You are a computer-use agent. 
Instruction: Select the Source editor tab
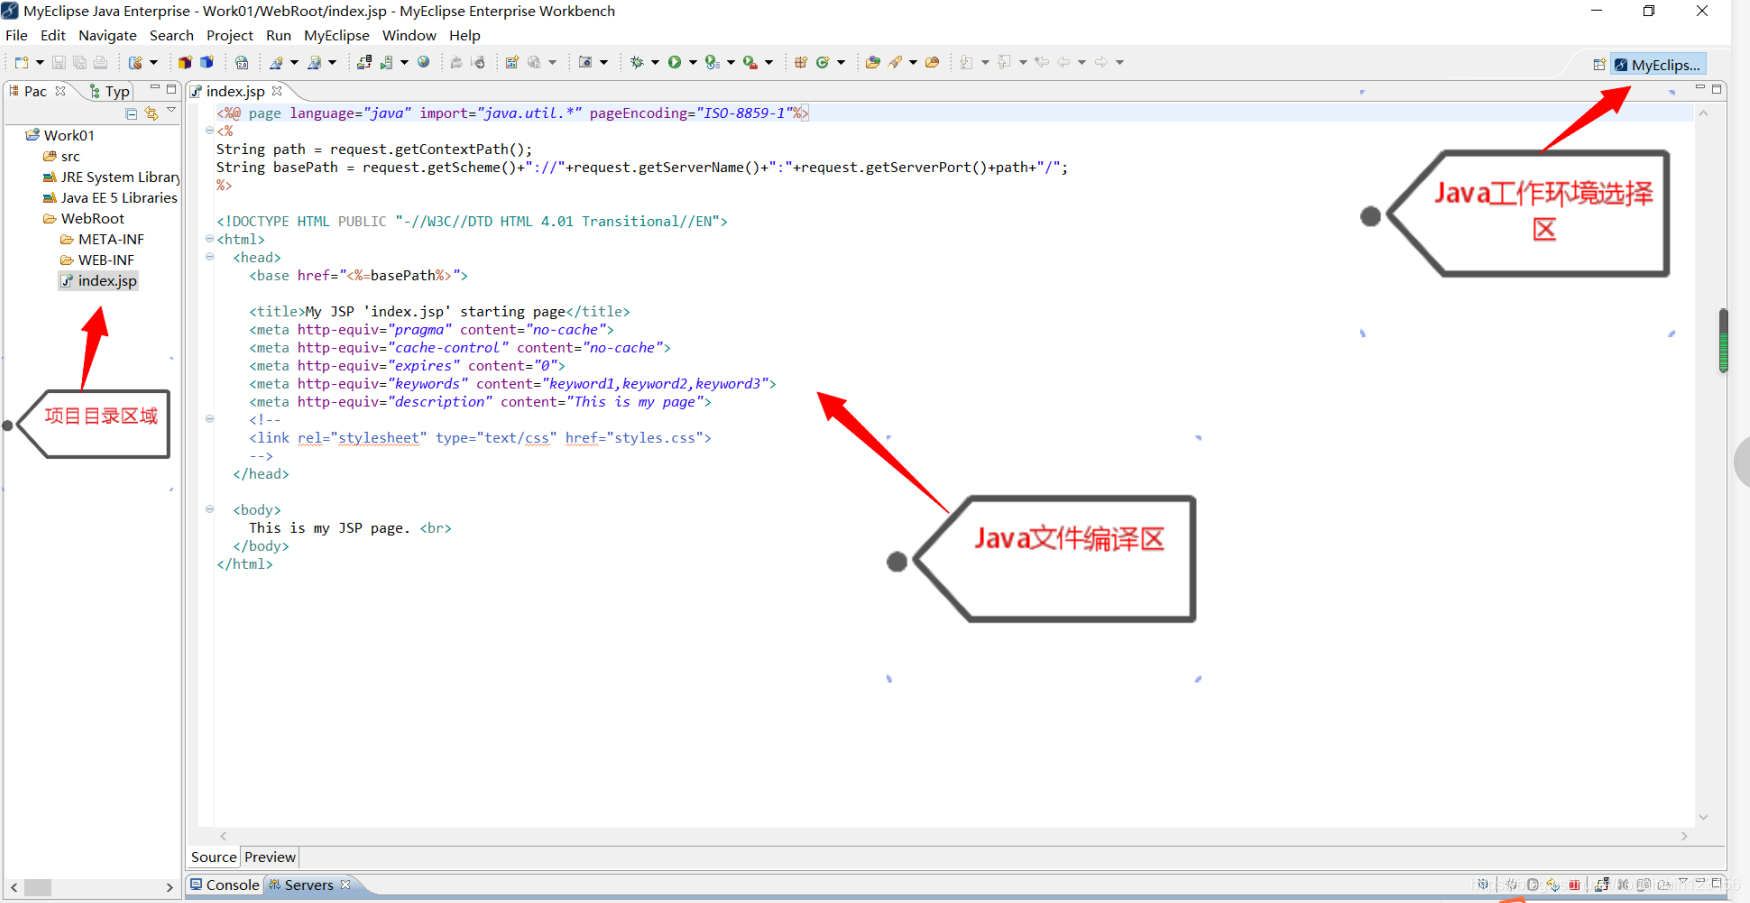pos(214,857)
